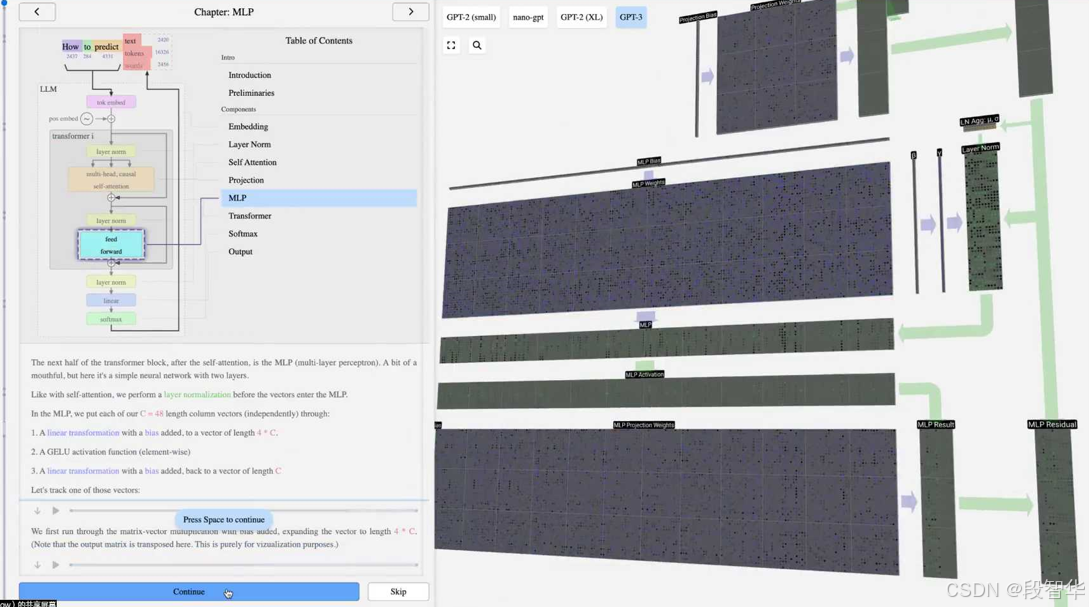This screenshot has width=1089, height=607.
Task: Click 'Press Space to continue' tooltip
Action: click(224, 519)
